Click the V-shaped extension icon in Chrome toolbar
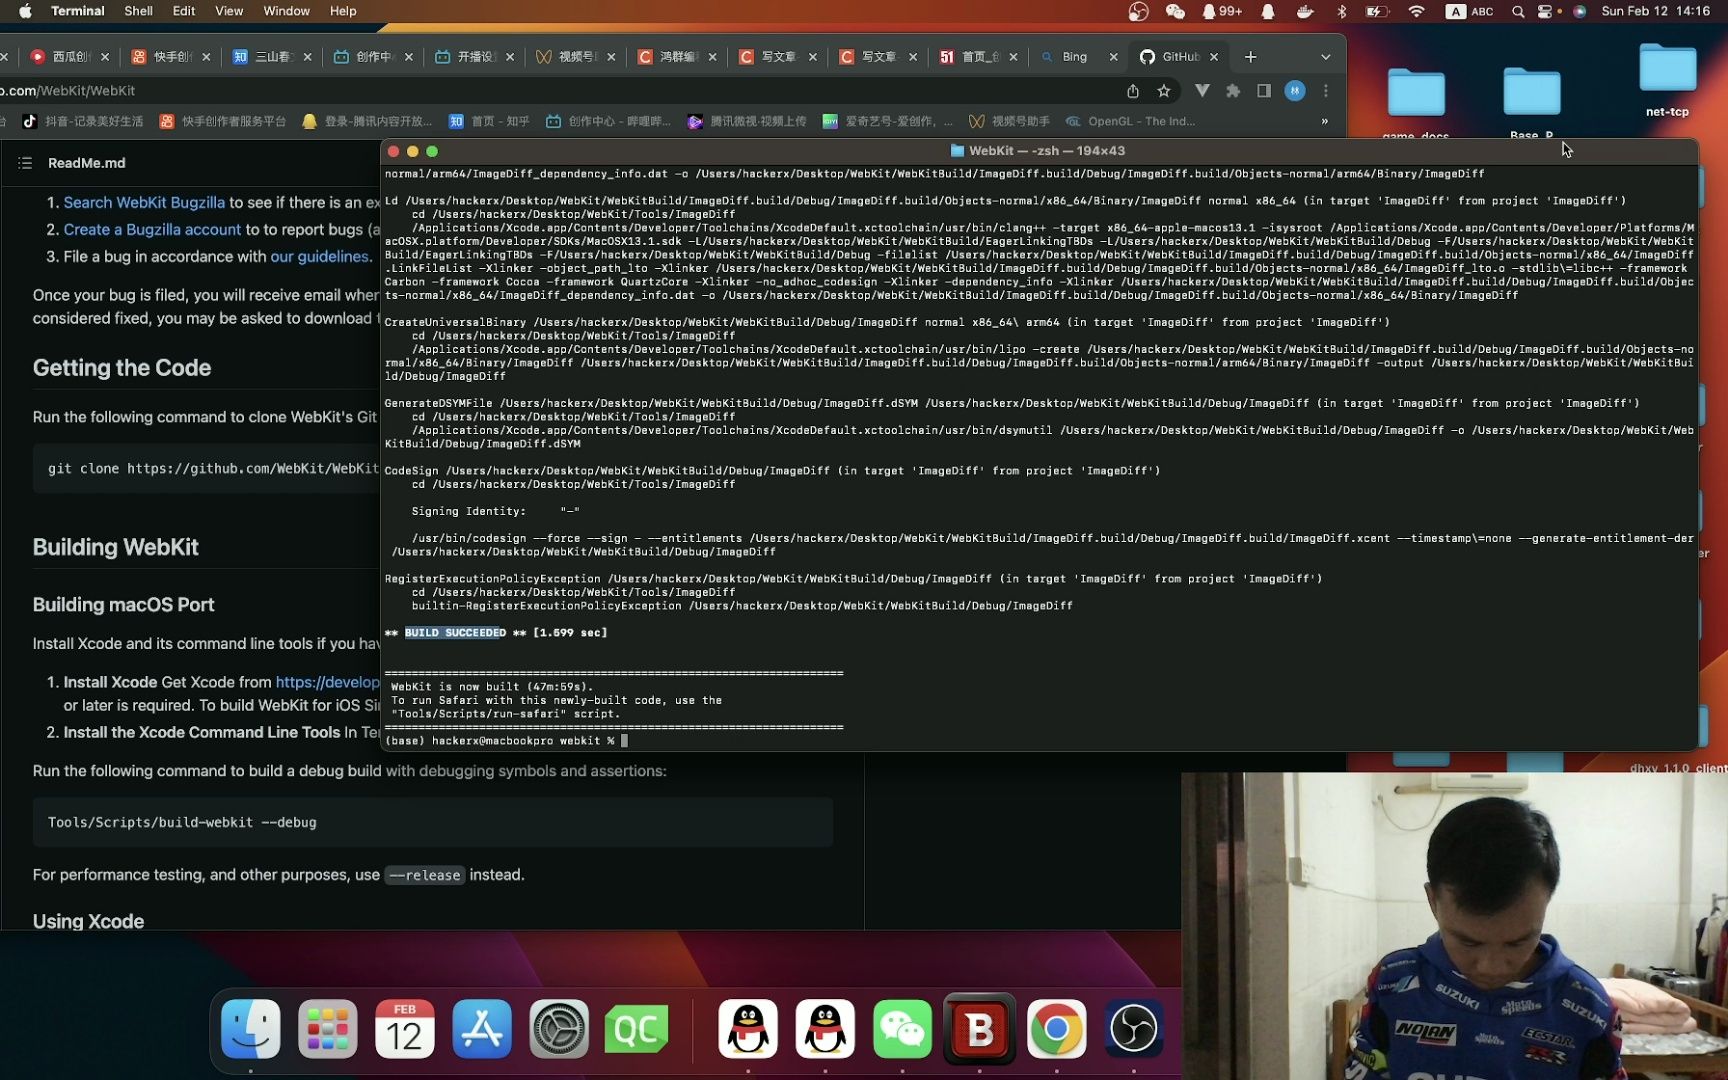The image size is (1728, 1080). 1202,91
